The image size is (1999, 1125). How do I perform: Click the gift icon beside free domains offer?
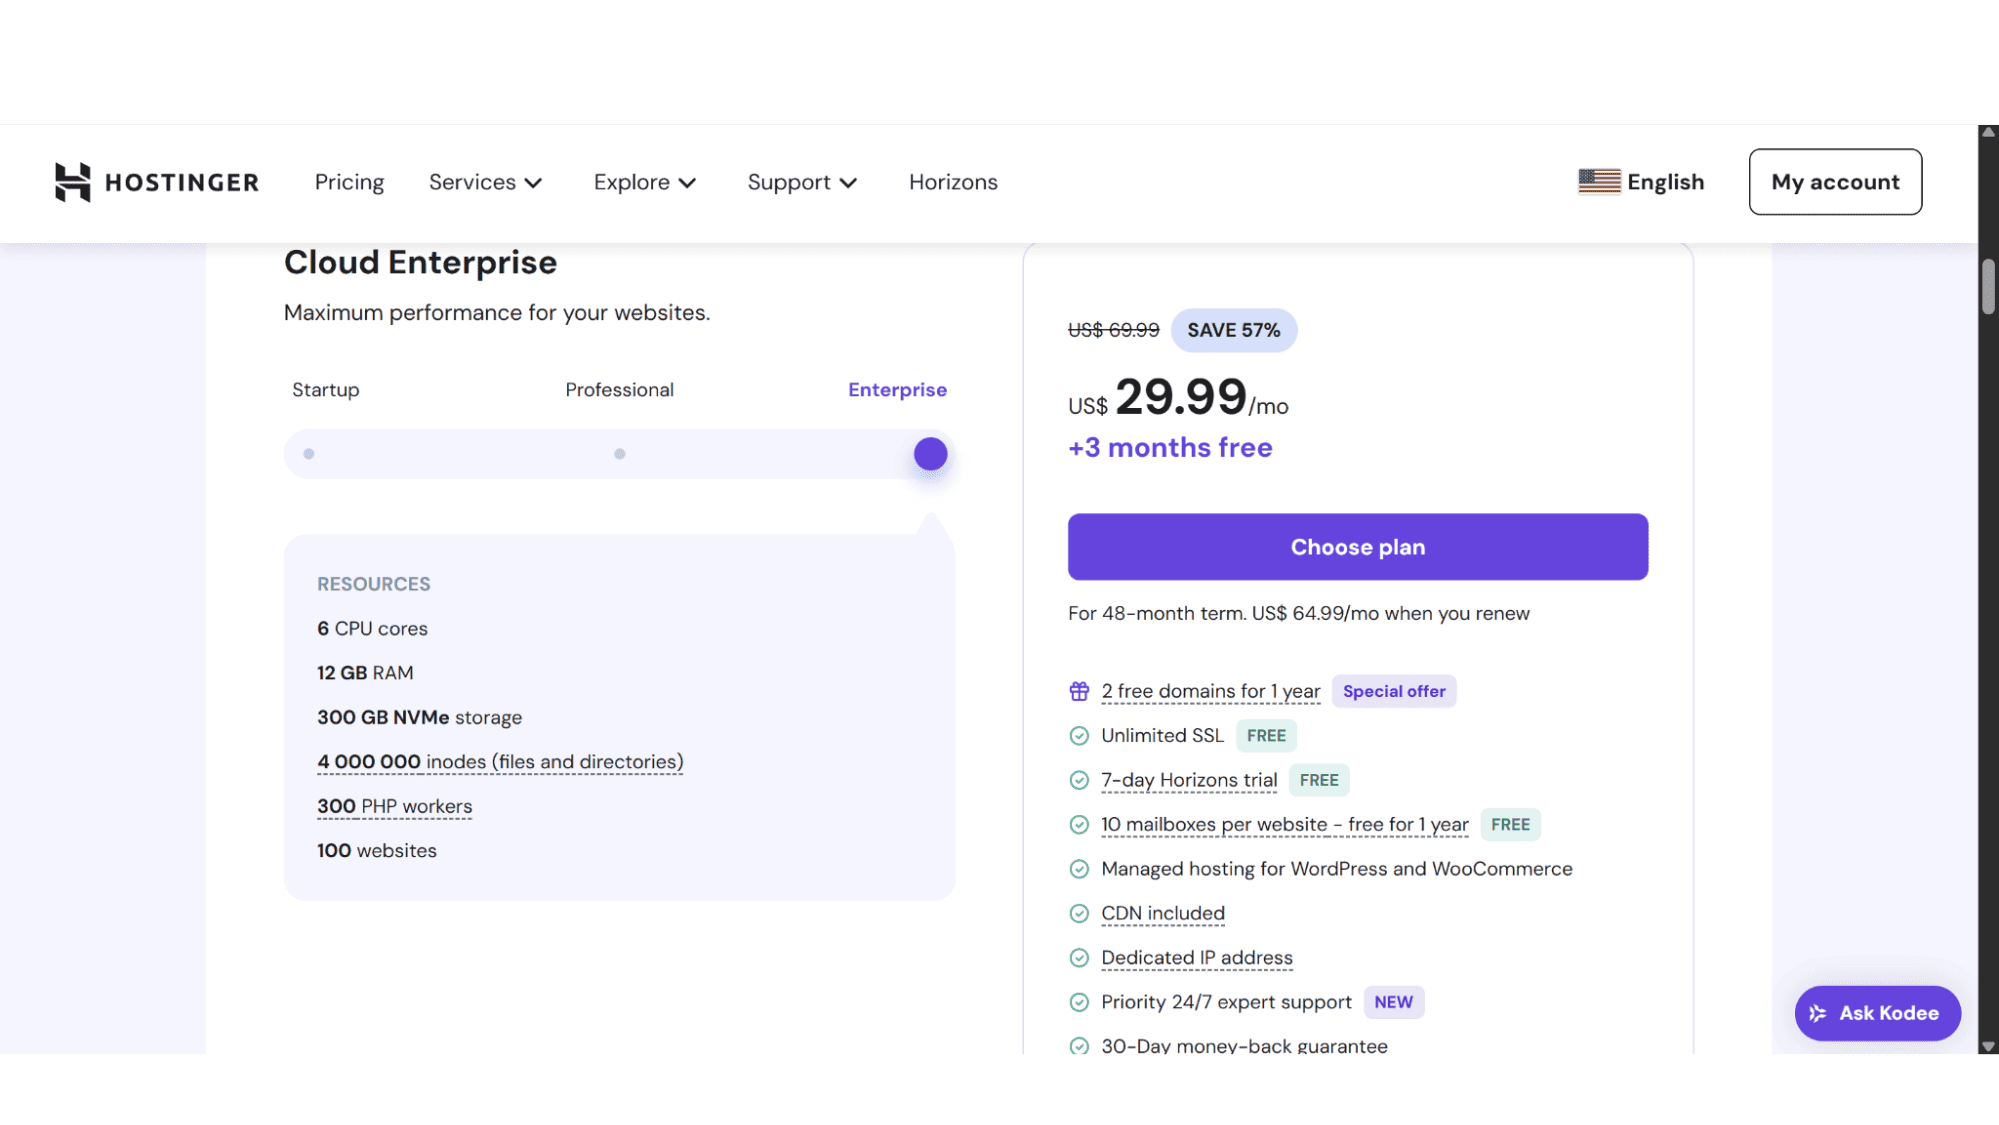click(x=1079, y=690)
